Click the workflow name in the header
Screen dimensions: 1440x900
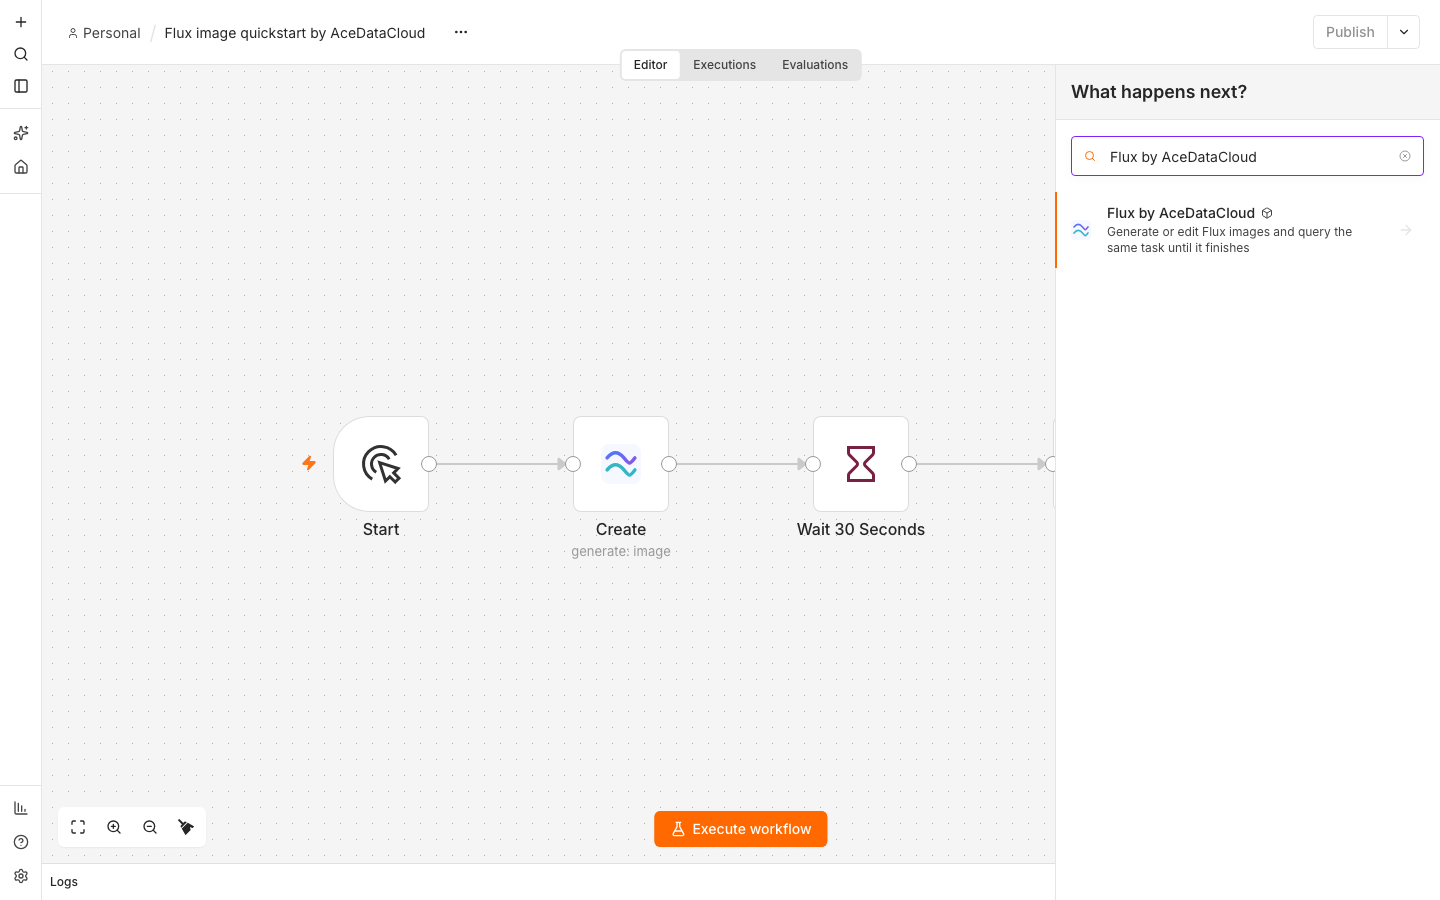[x=295, y=33]
